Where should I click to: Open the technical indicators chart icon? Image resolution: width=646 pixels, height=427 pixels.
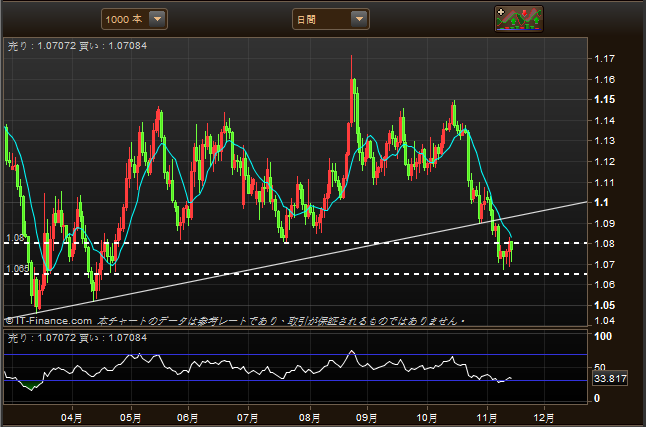519,19
